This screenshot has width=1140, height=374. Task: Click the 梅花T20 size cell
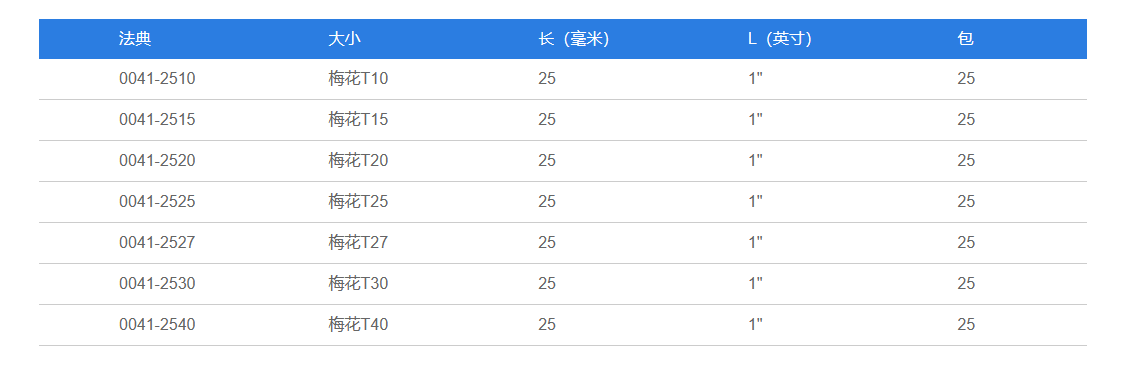tap(358, 160)
